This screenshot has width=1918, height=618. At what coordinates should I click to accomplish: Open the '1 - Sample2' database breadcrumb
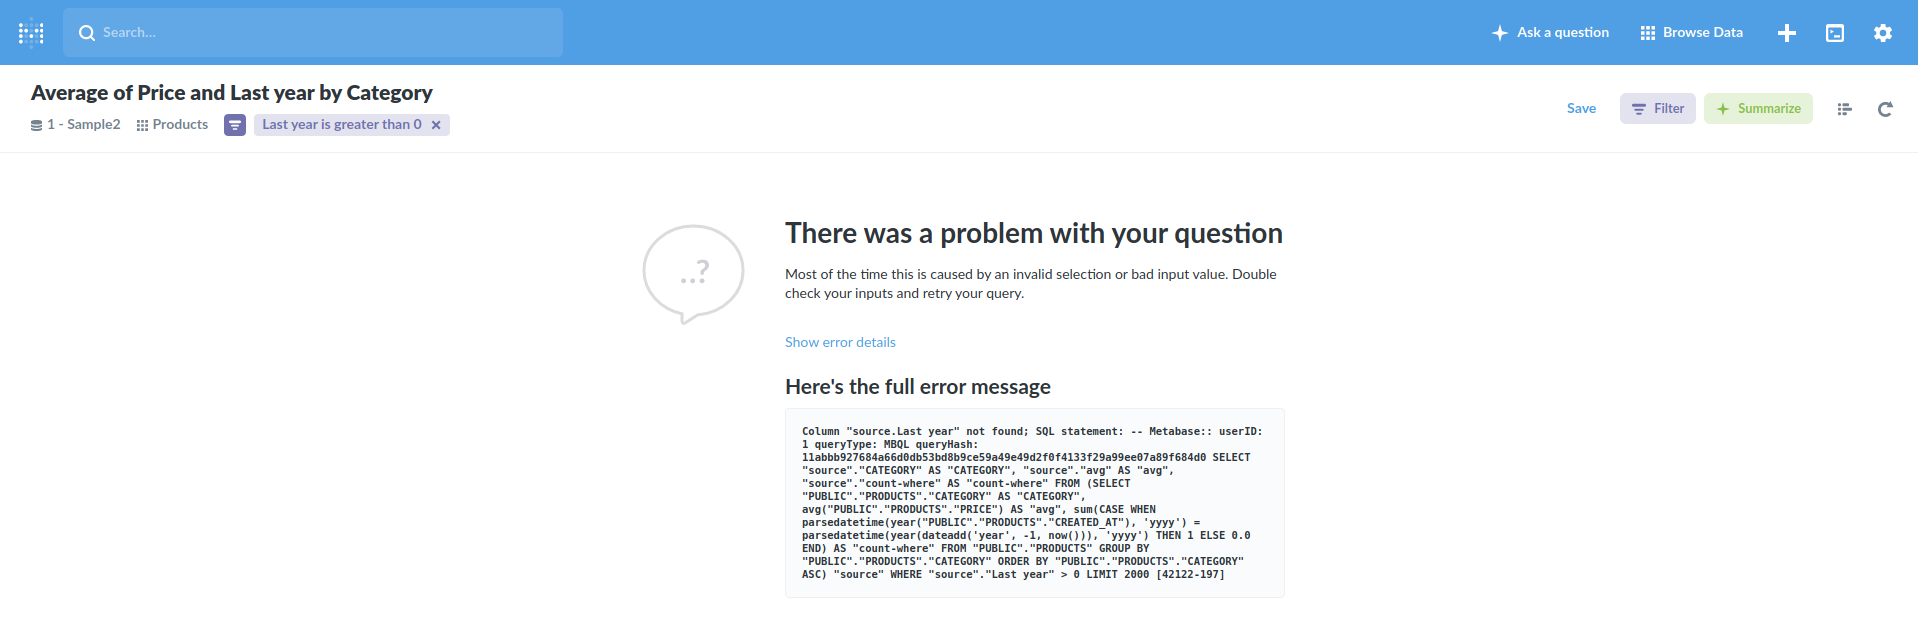point(82,124)
